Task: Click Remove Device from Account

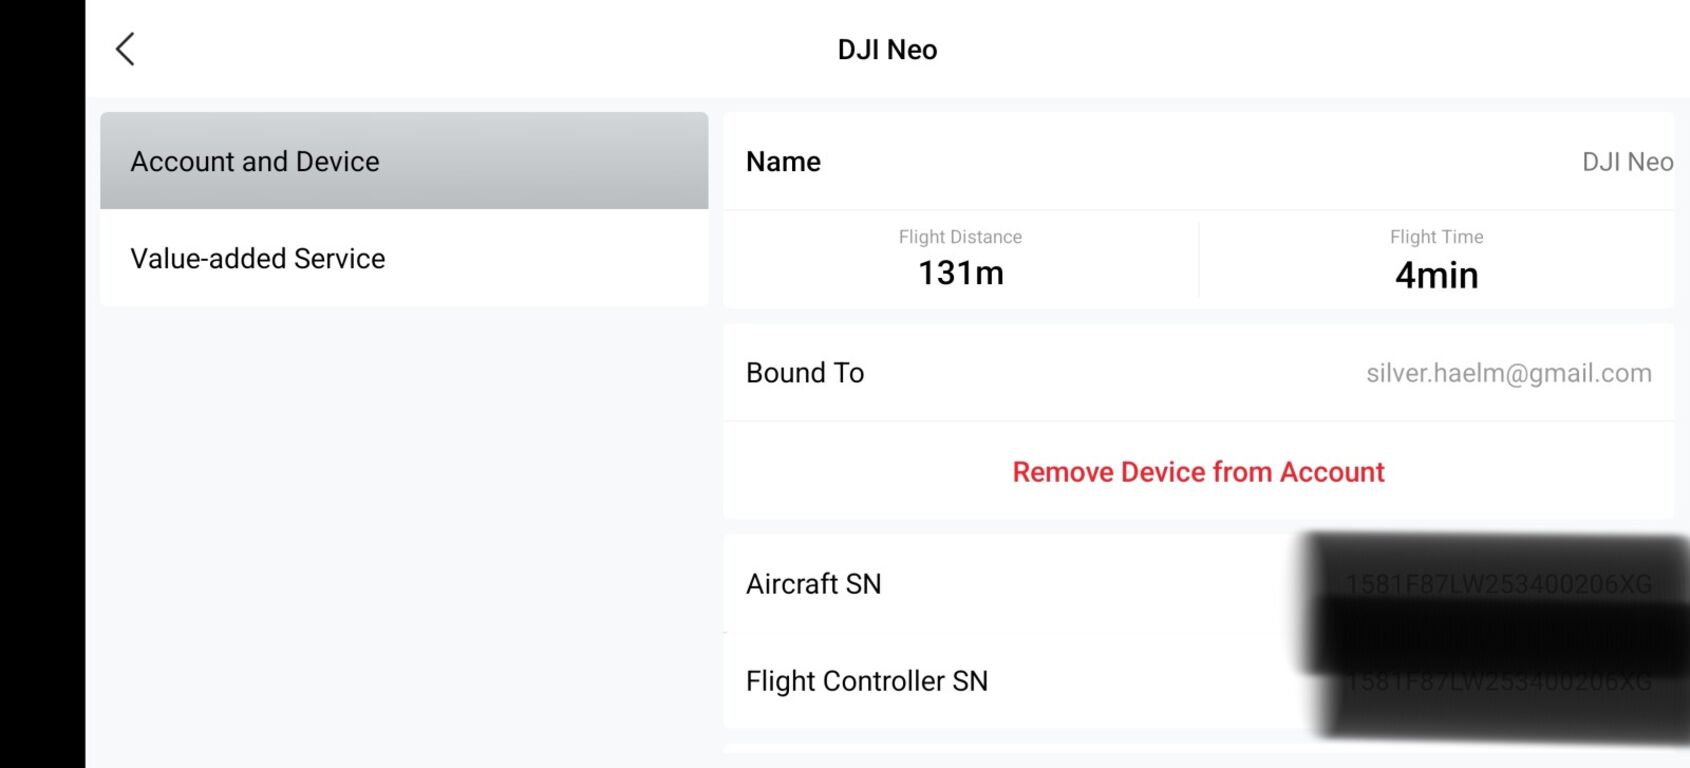Action: [x=1198, y=472]
